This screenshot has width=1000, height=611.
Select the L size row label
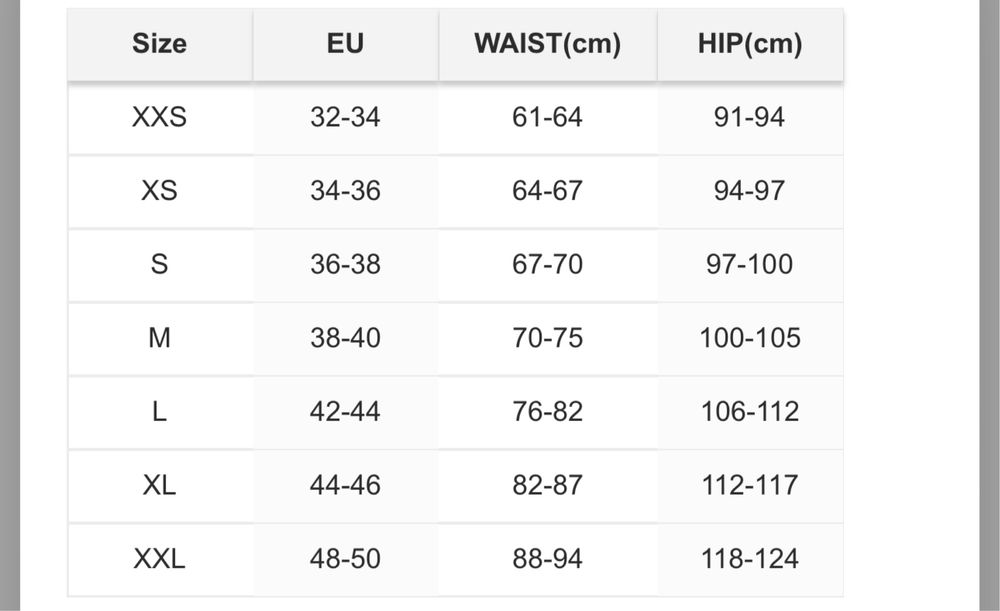coord(159,411)
